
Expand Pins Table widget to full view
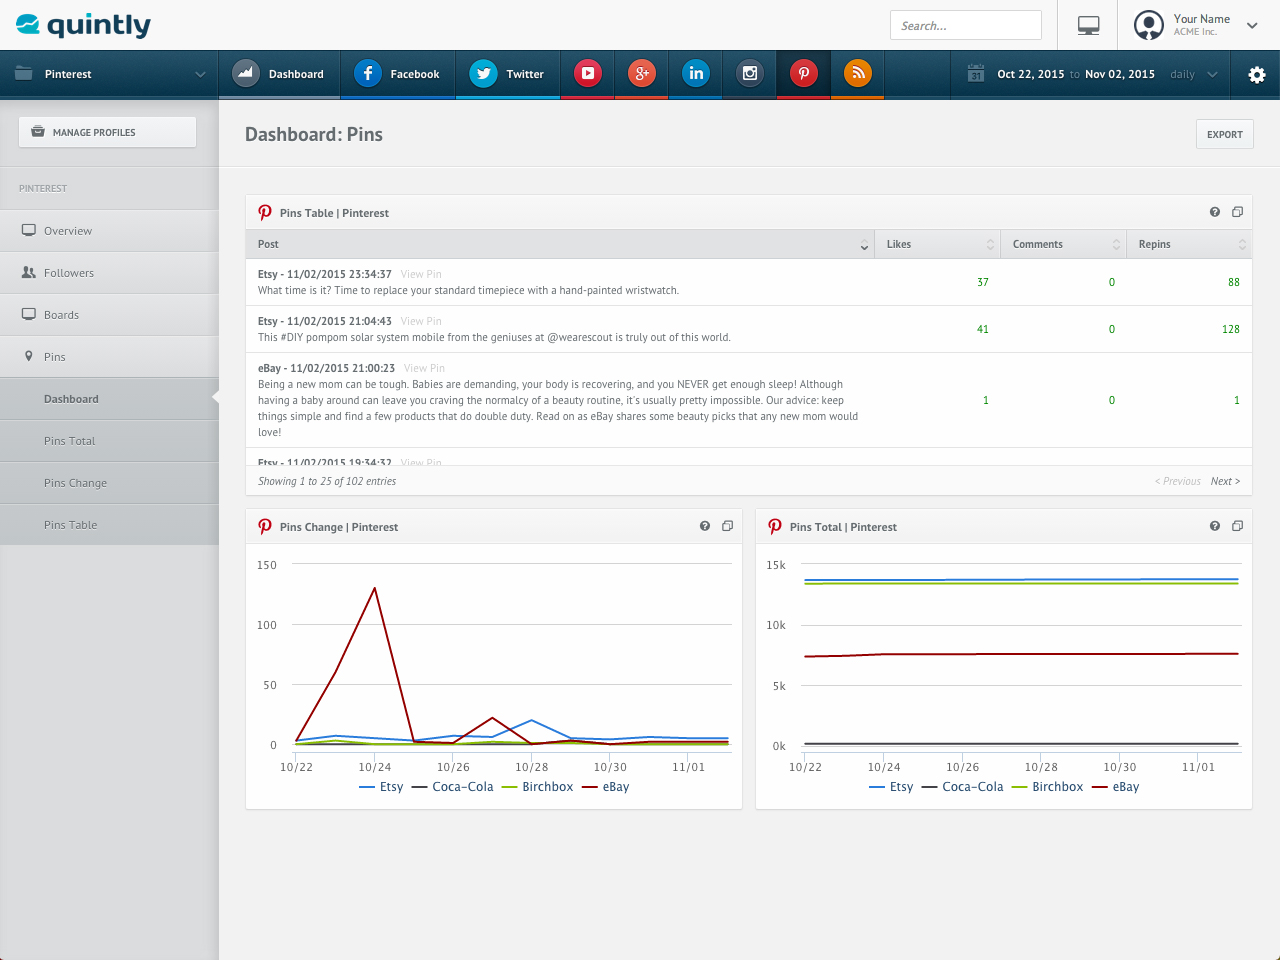(x=1237, y=212)
